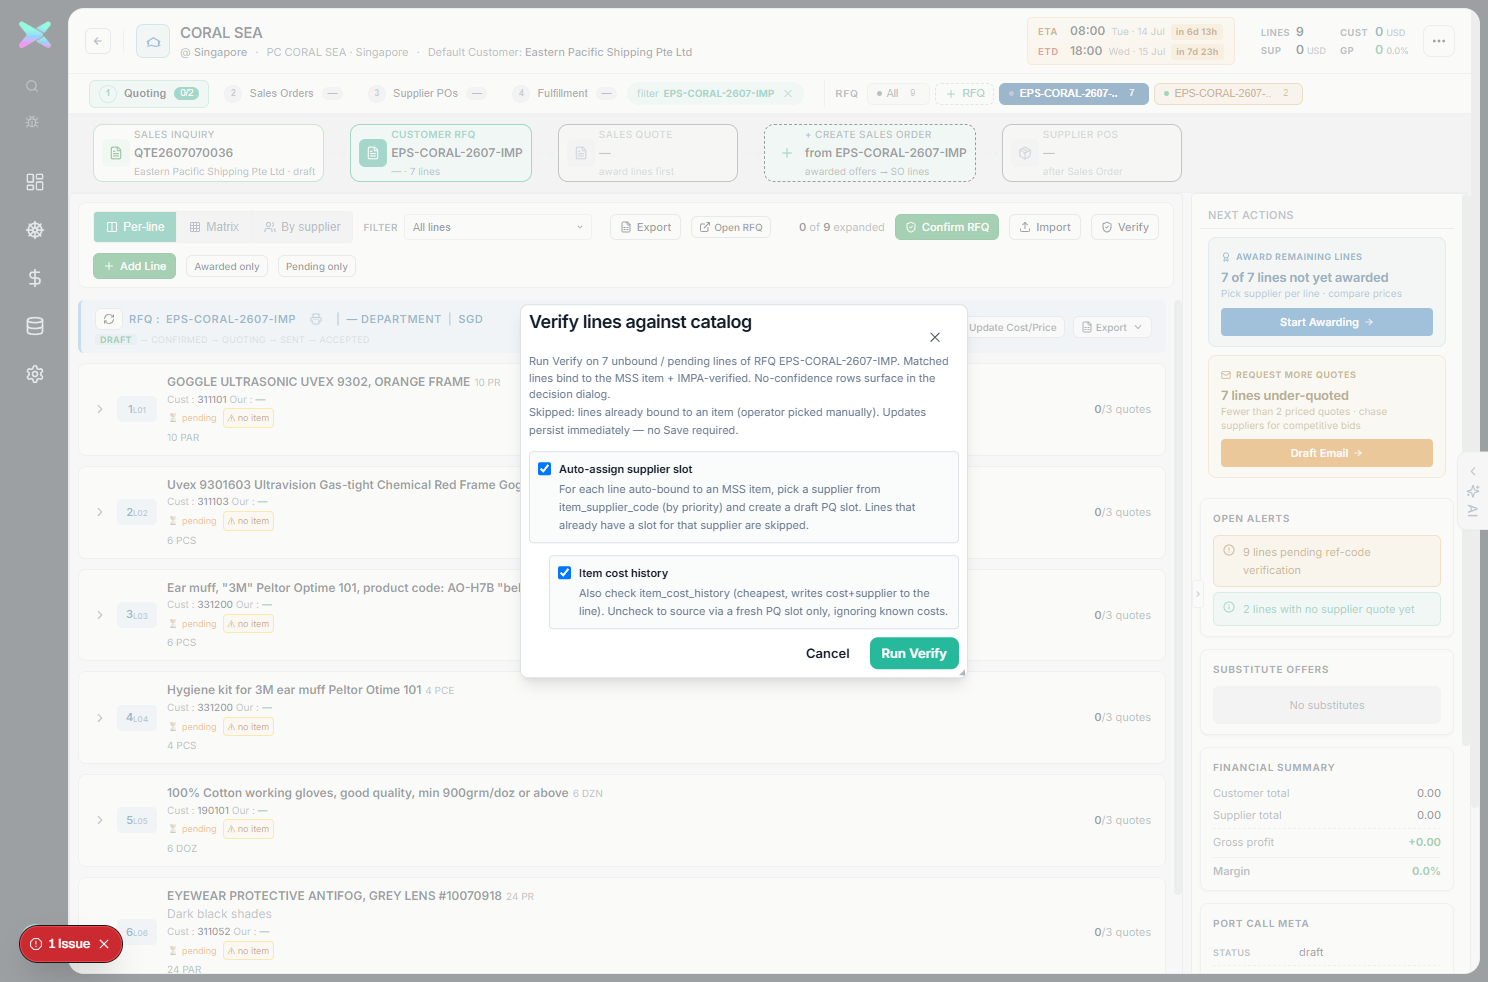Click Update Cost/Price button
The height and width of the screenshot is (982, 1488).
[1012, 327]
